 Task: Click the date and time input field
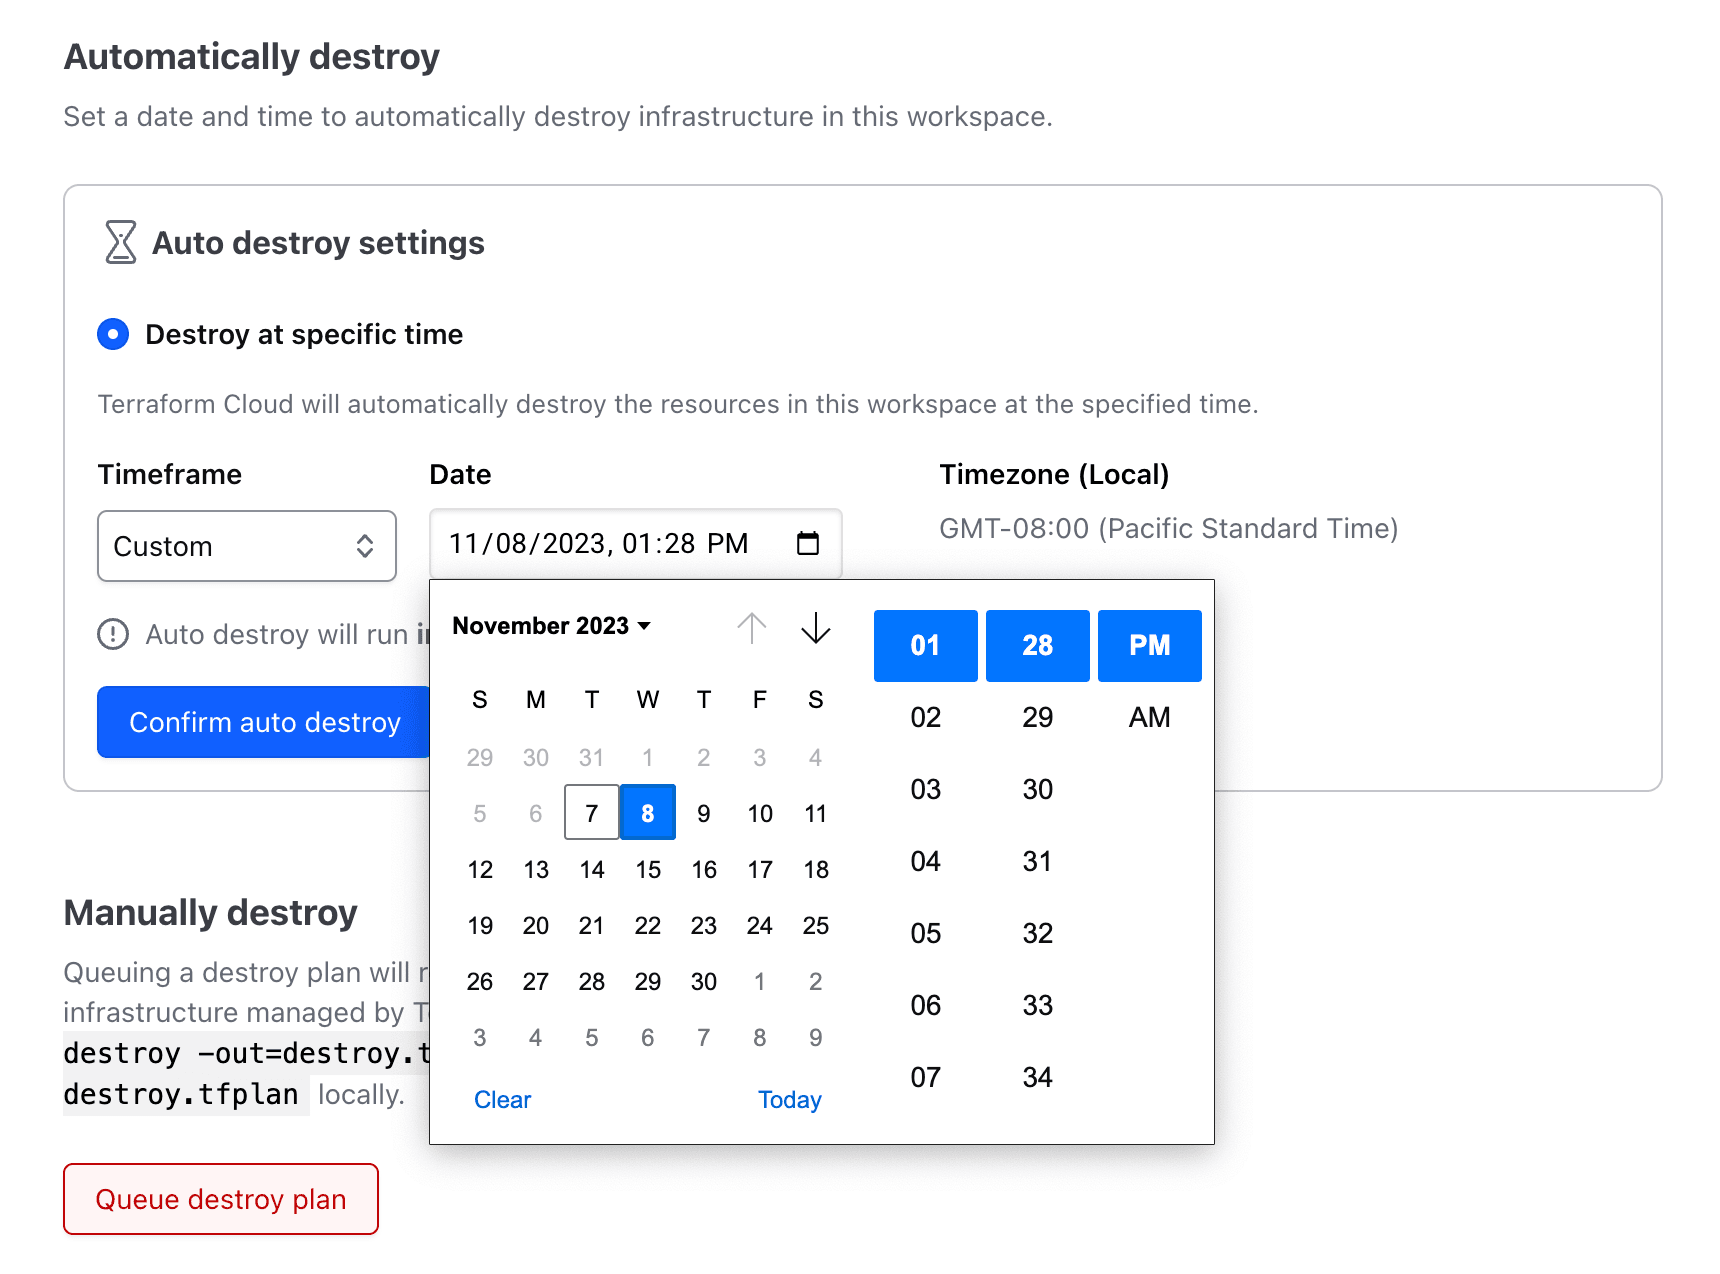click(610, 543)
